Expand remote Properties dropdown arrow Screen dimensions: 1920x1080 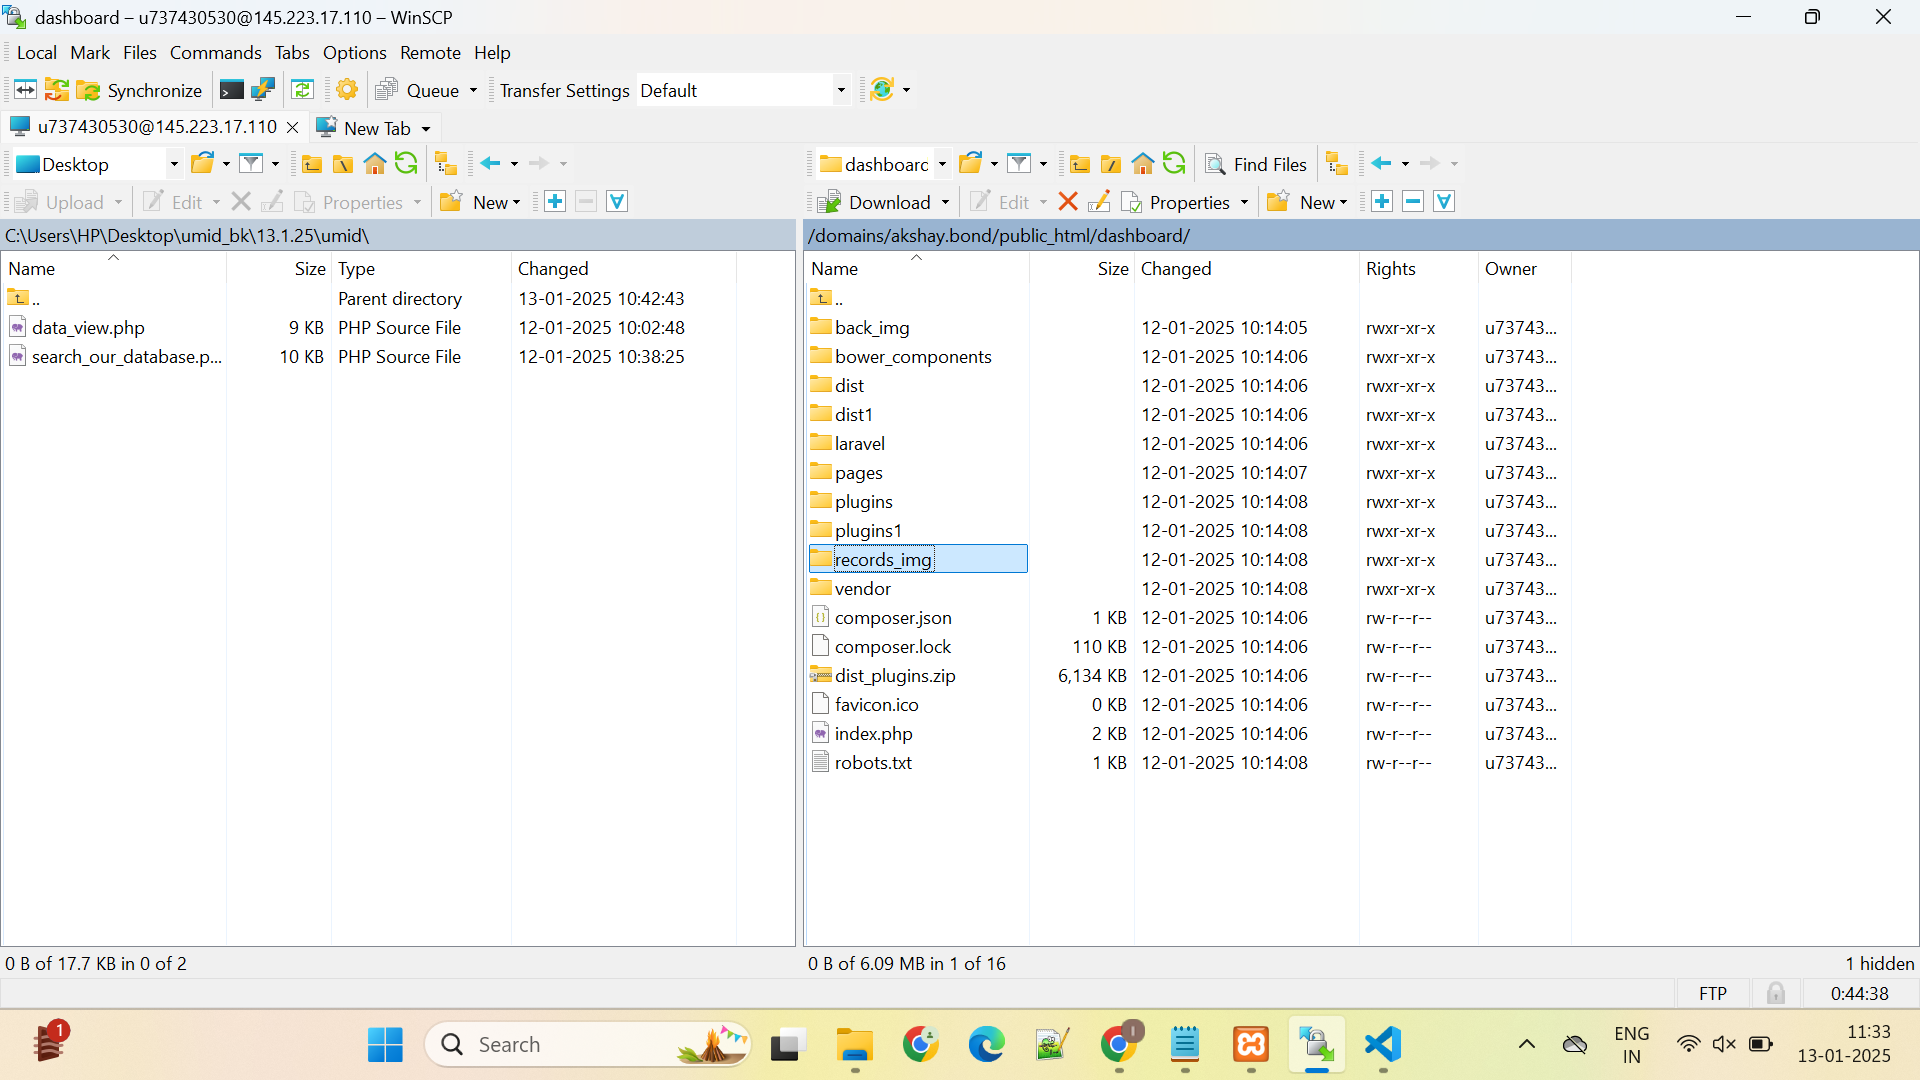pyautogui.click(x=1244, y=202)
